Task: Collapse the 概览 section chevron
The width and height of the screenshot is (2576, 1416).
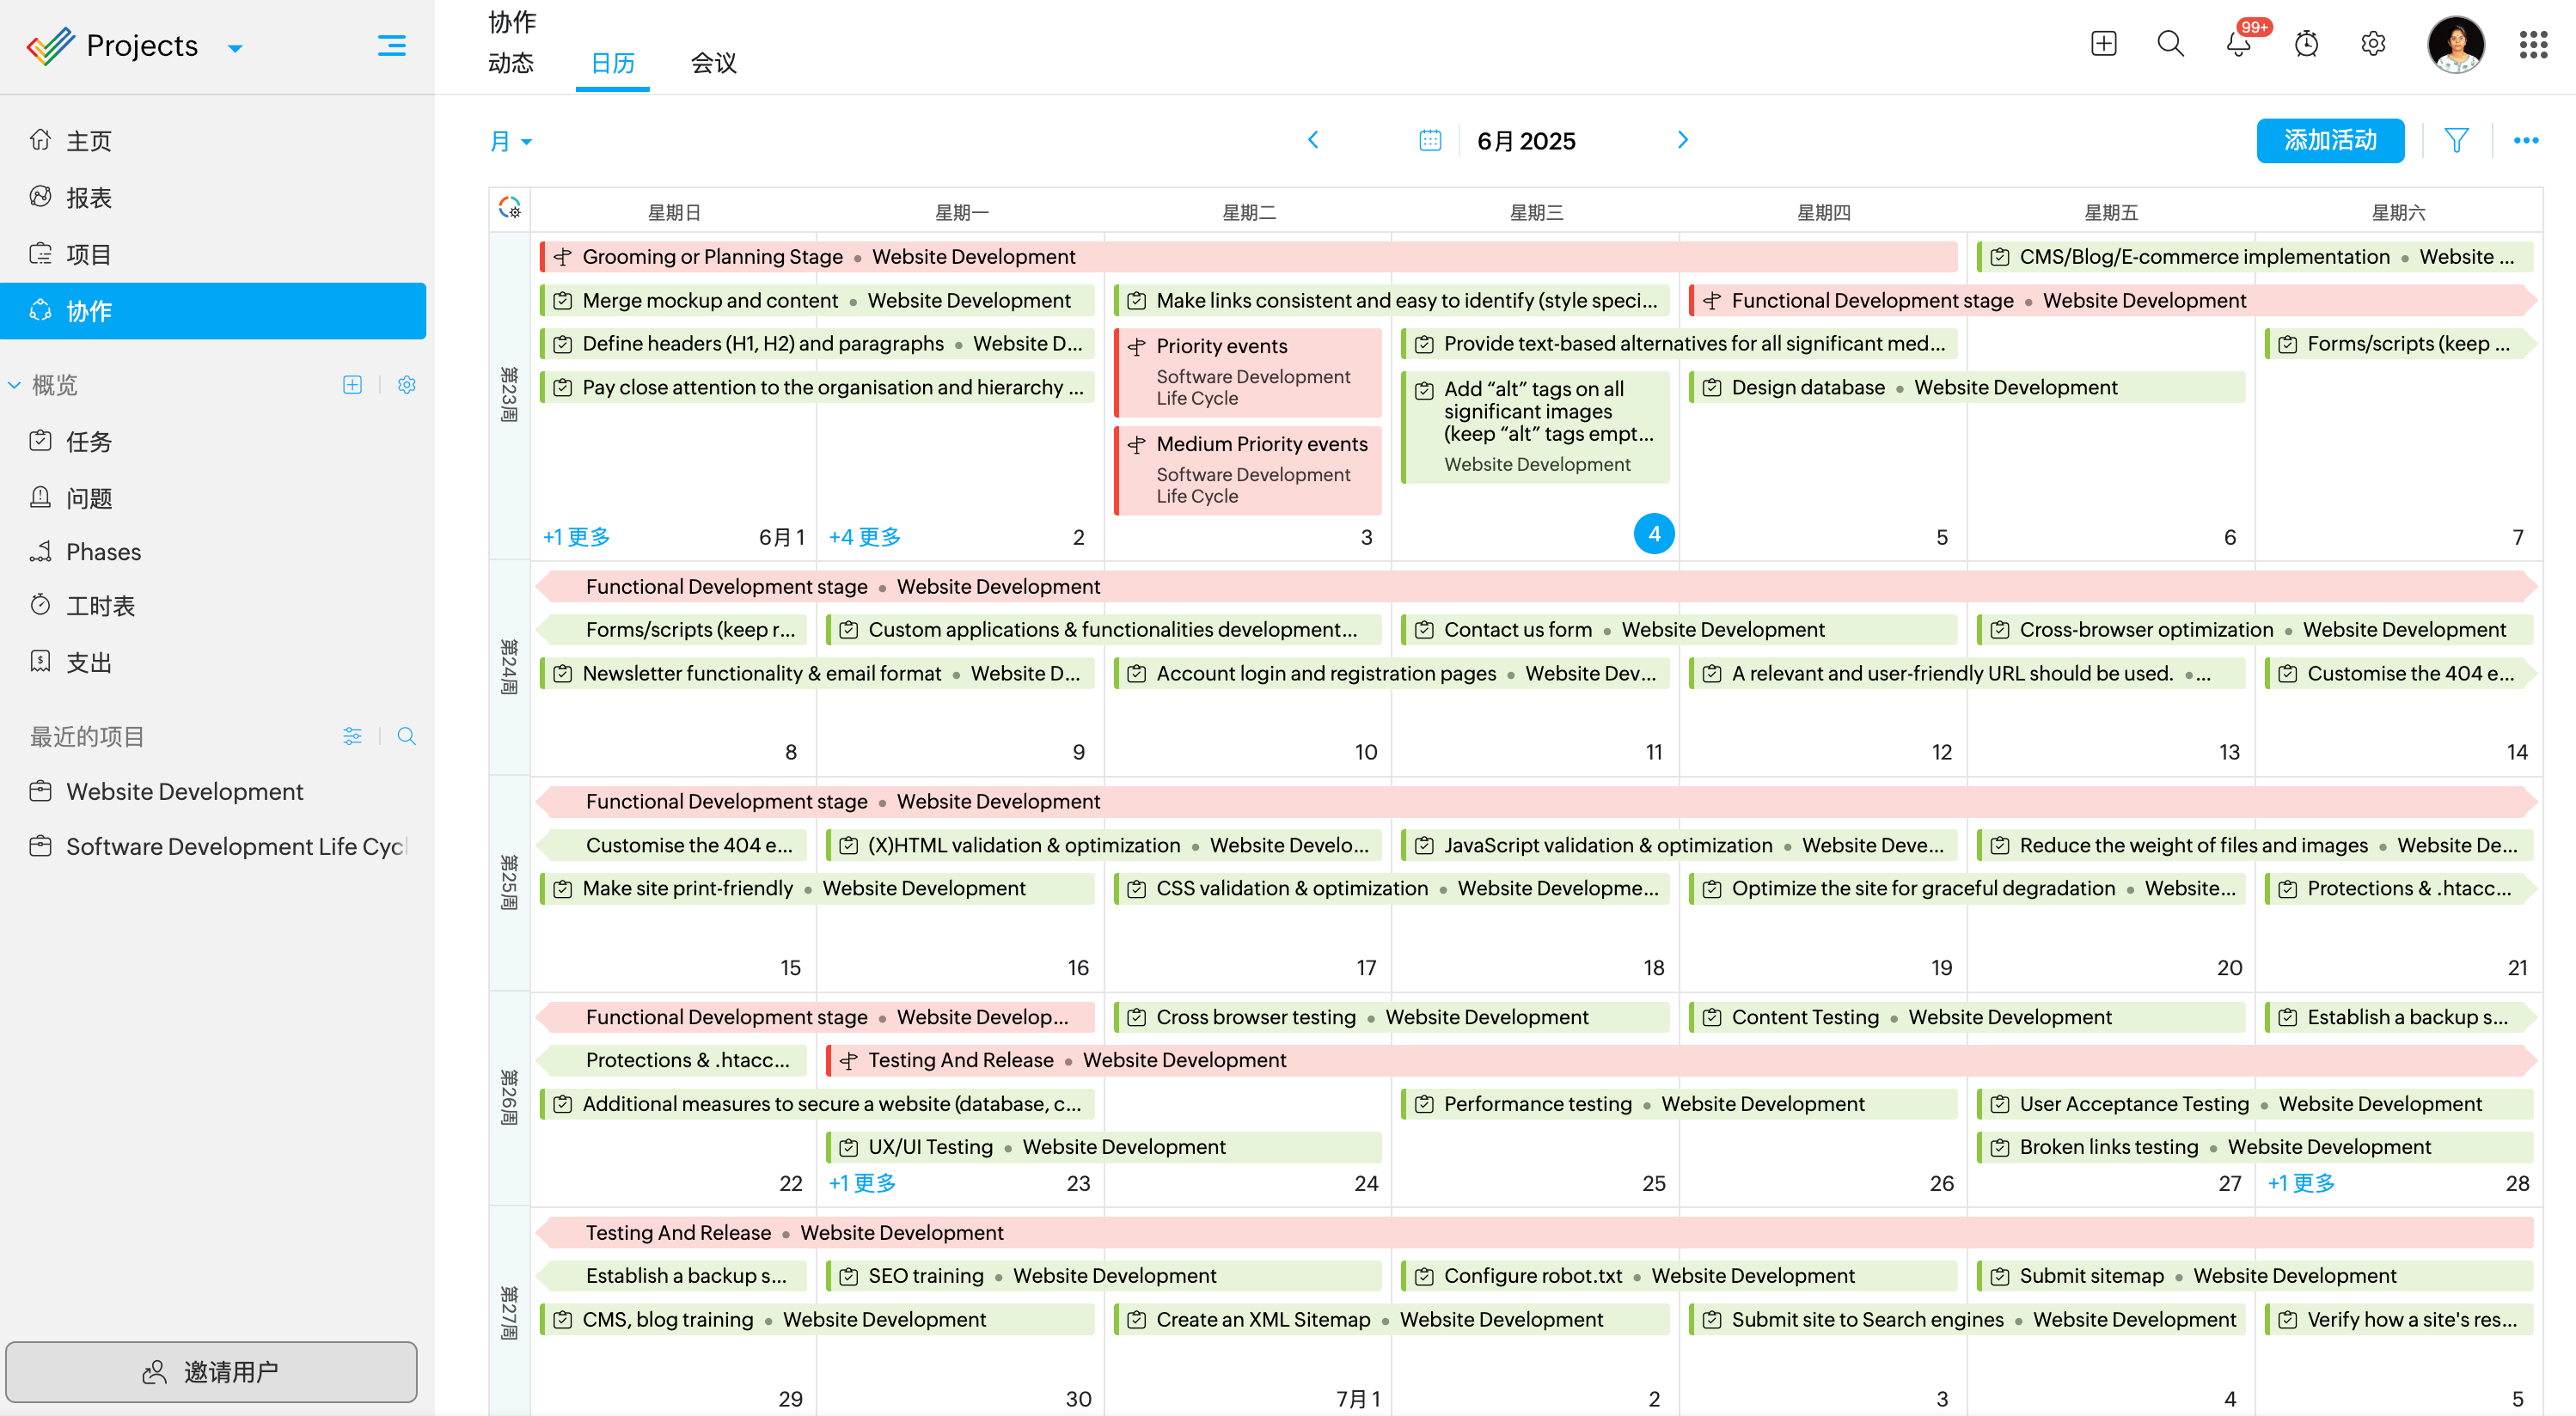Action: point(14,385)
